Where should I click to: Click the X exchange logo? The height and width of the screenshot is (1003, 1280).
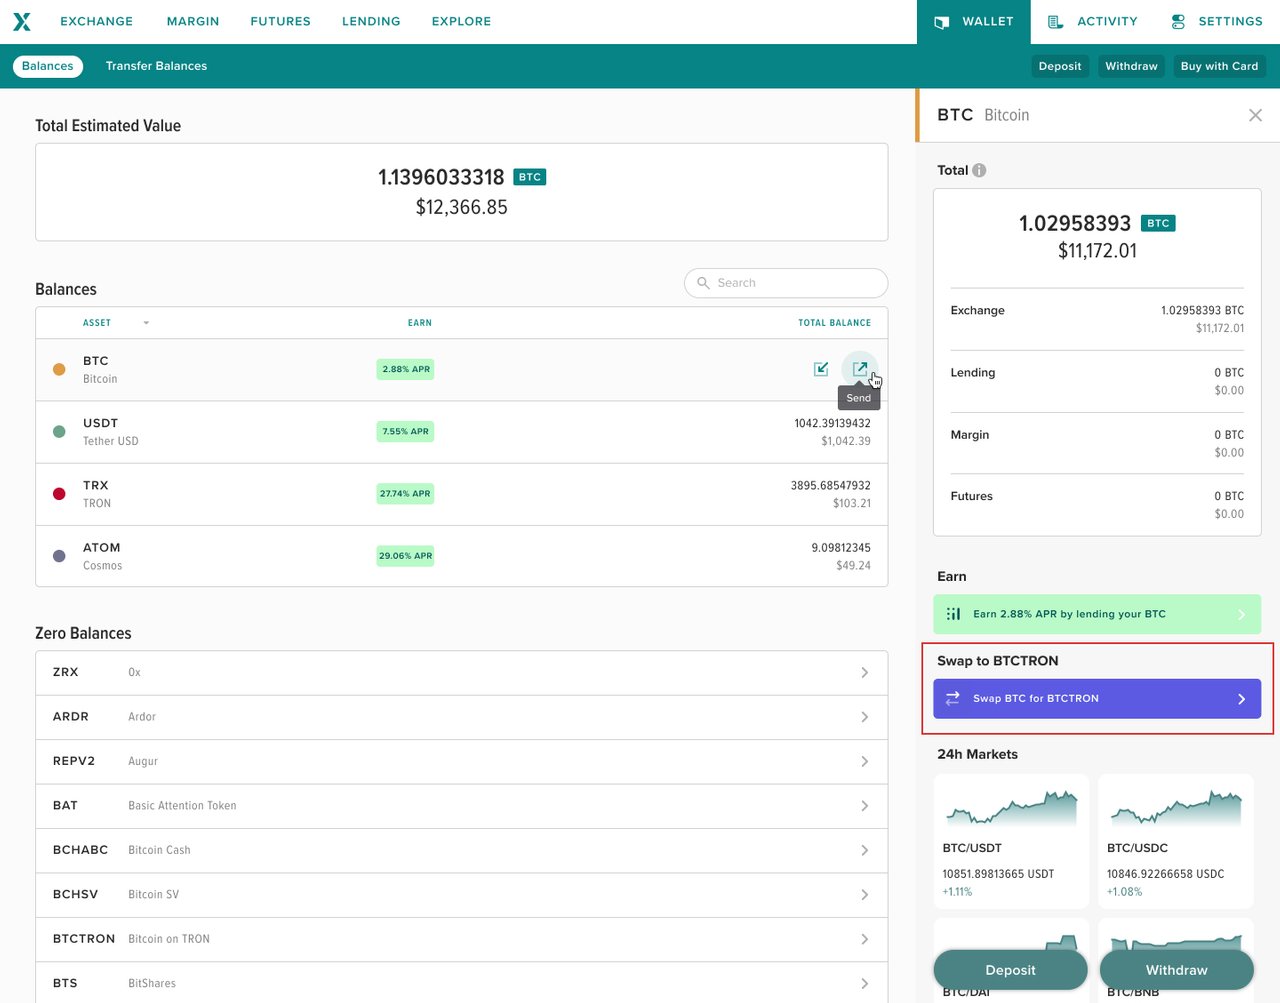(x=22, y=21)
